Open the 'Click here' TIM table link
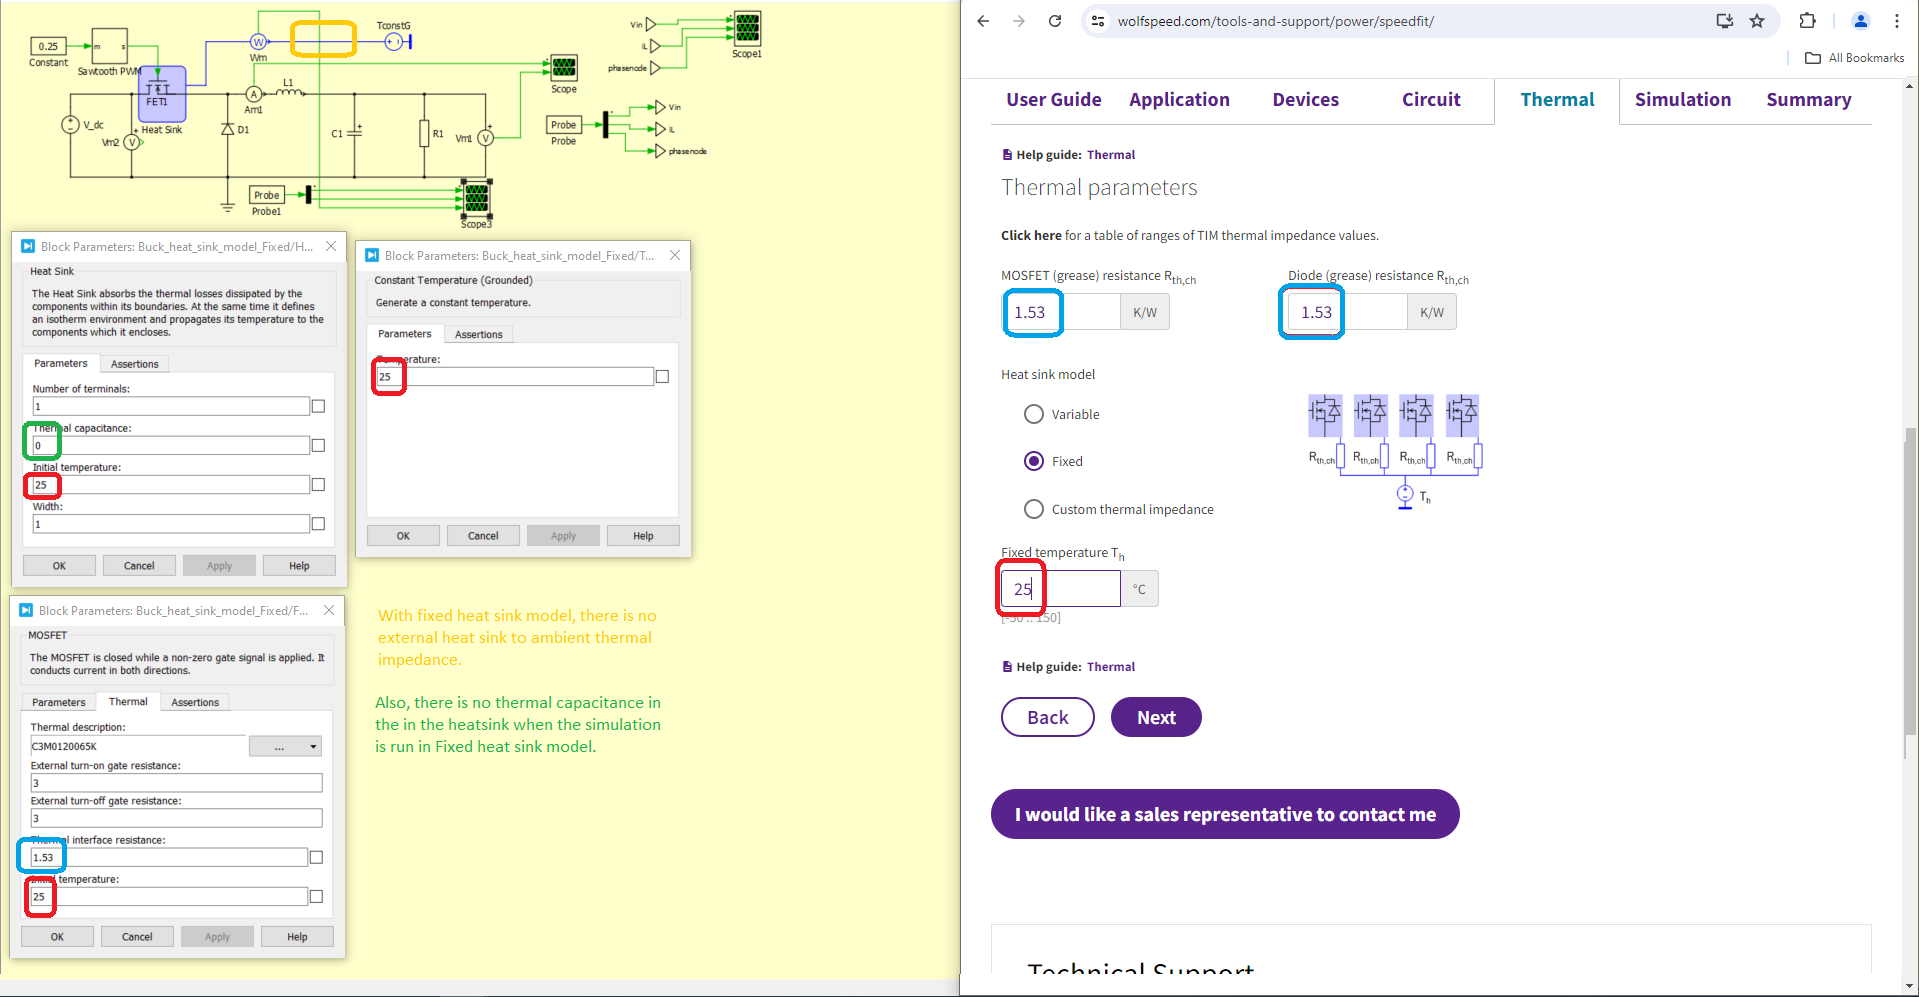Image resolution: width=1919 pixels, height=997 pixels. click(x=1031, y=235)
